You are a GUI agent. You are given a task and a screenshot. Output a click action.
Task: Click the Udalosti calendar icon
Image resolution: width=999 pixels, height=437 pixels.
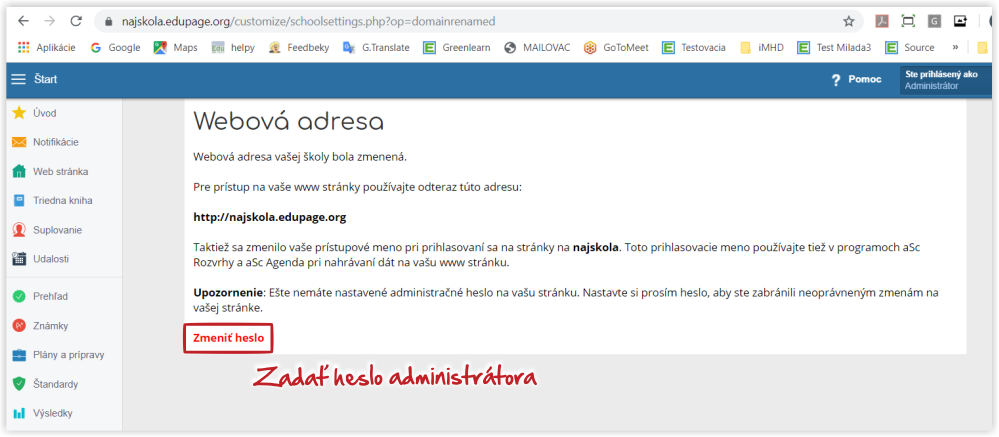(x=18, y=258)
